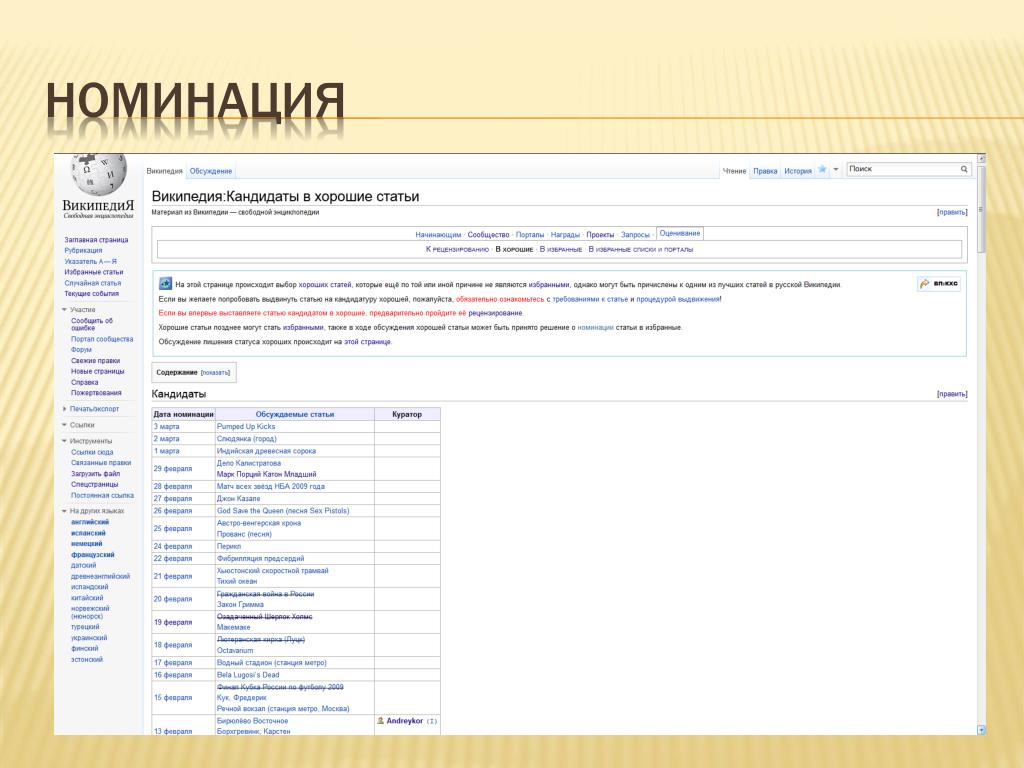Click the scrollbar down arrow

981,730
